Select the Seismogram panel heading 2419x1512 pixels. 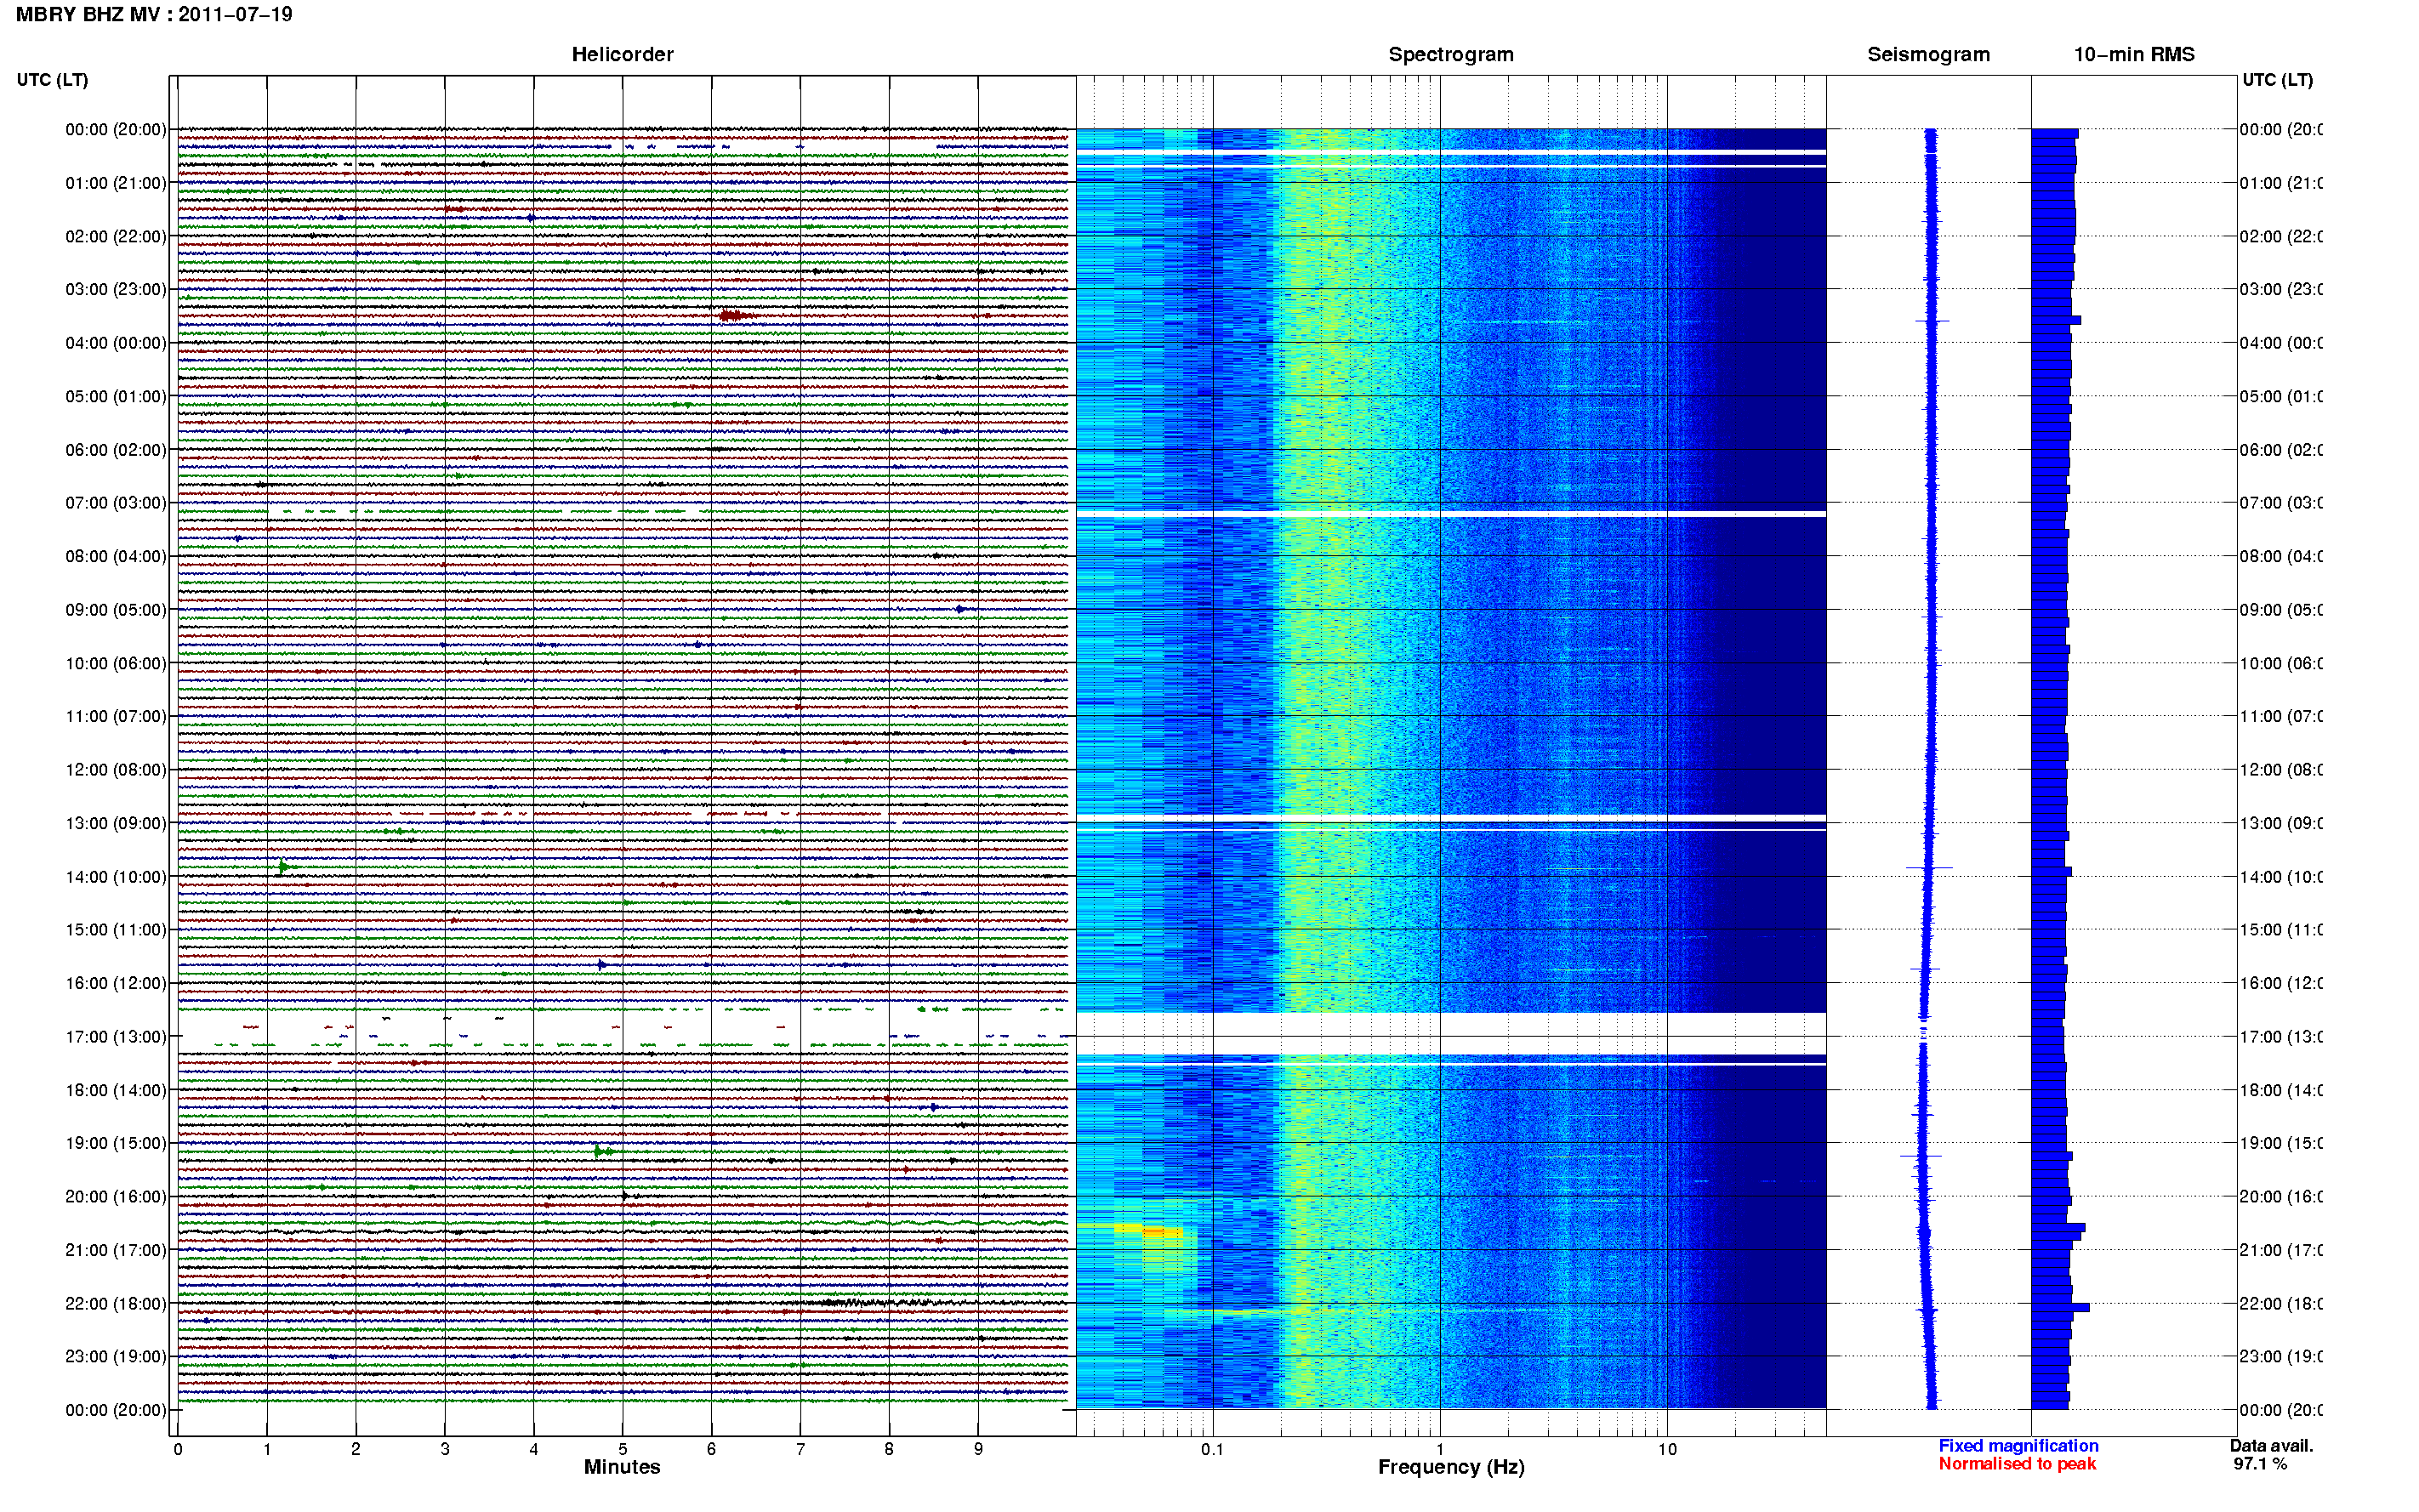[1928, 54]
